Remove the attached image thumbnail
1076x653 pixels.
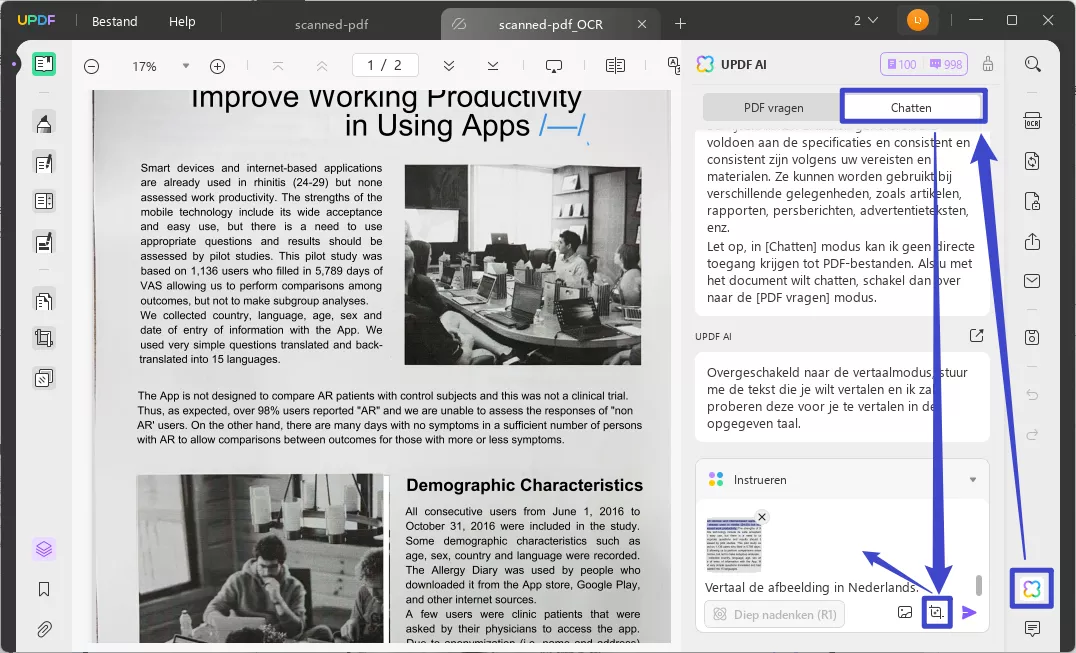(x=762, y=517)
